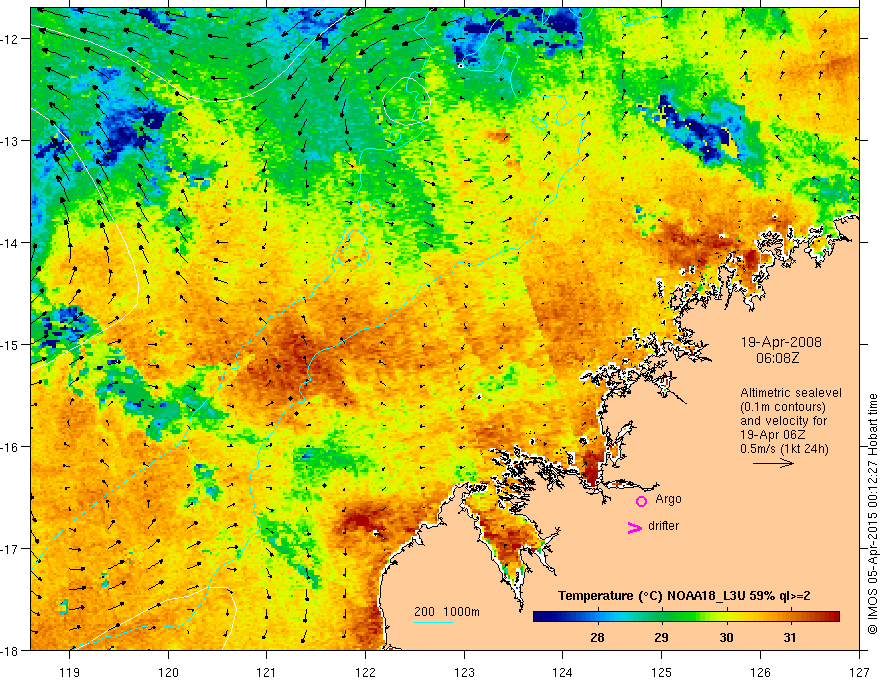Click the 'drifter' legend label
This screenshot has height=680, width=880.
pos(663,526)
